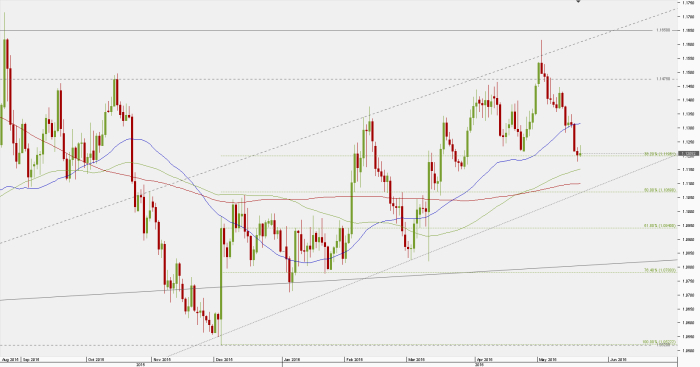Select the 61.80% Fibonacci retracement label
This screenshot has height=367, width=700.
pyautogui.click(x=660, y=226)
